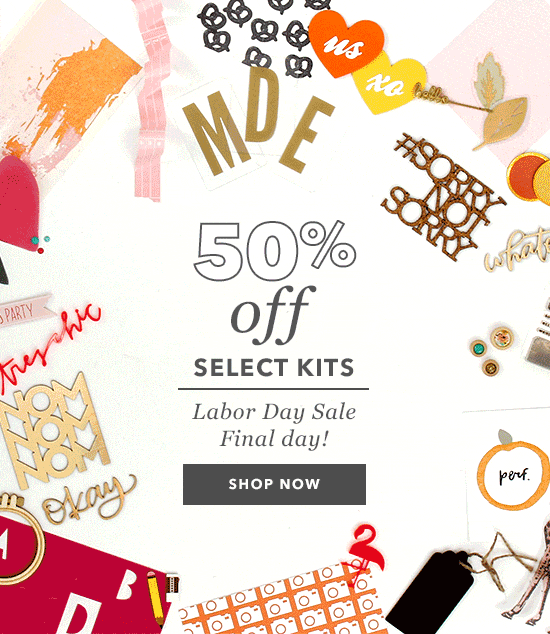The image size is (550, 634).
Task: Select the yellow pencil sticker
Action: (156, 598)
